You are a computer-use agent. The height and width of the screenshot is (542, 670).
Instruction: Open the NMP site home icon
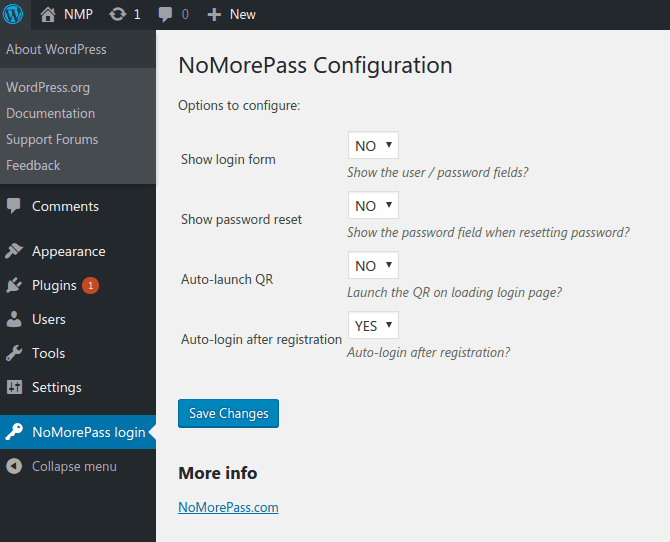coord(48,14)
